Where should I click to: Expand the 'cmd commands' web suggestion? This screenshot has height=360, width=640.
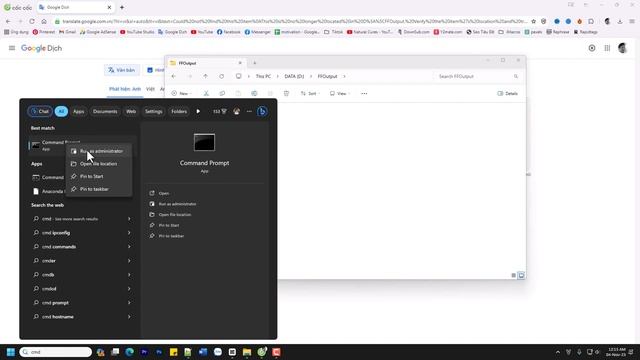[129, 247]
